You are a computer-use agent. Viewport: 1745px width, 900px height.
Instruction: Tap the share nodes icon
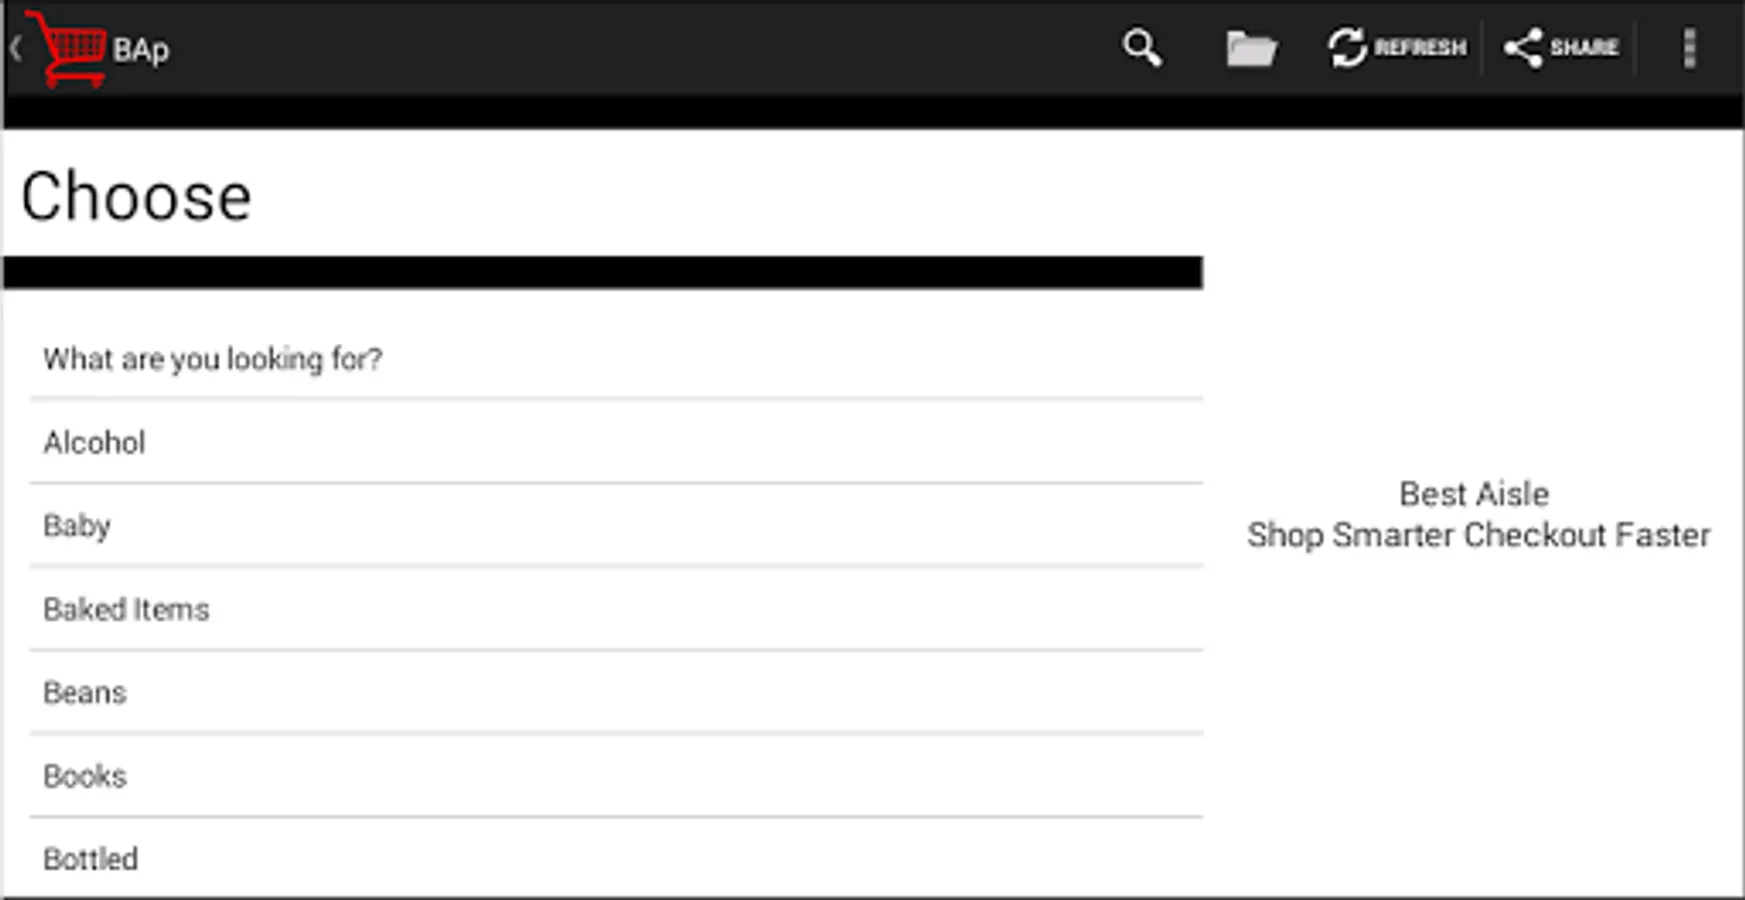(1523, 48)
